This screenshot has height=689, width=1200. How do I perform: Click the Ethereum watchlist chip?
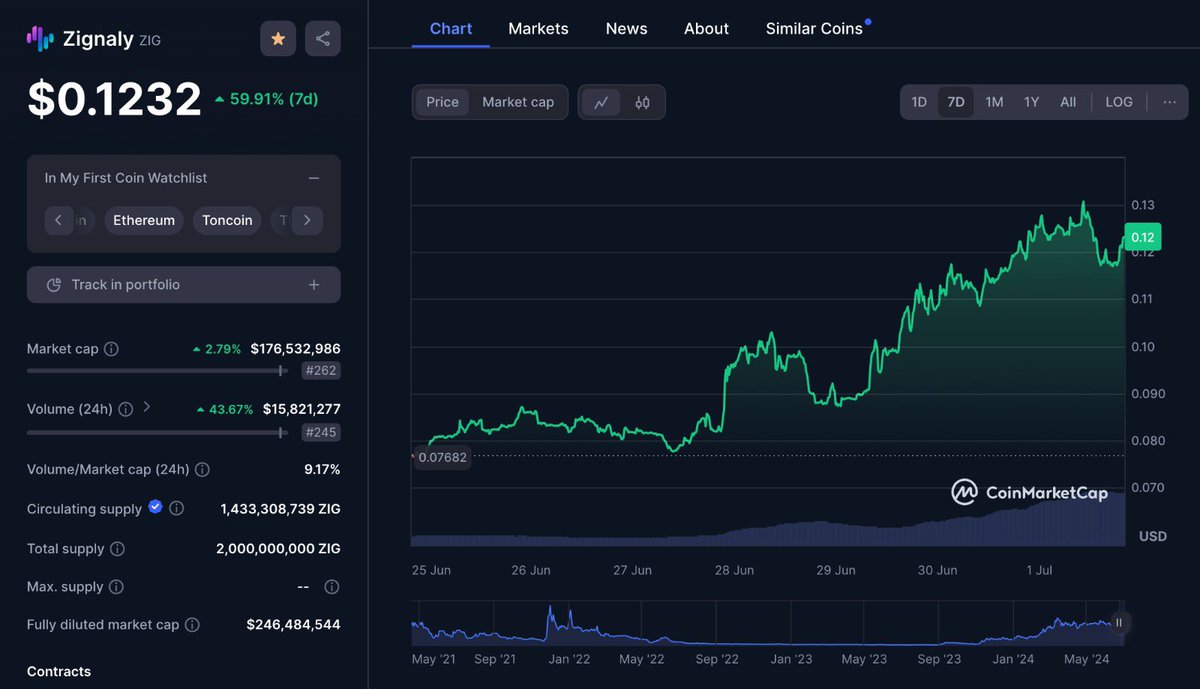coord(144,220)
